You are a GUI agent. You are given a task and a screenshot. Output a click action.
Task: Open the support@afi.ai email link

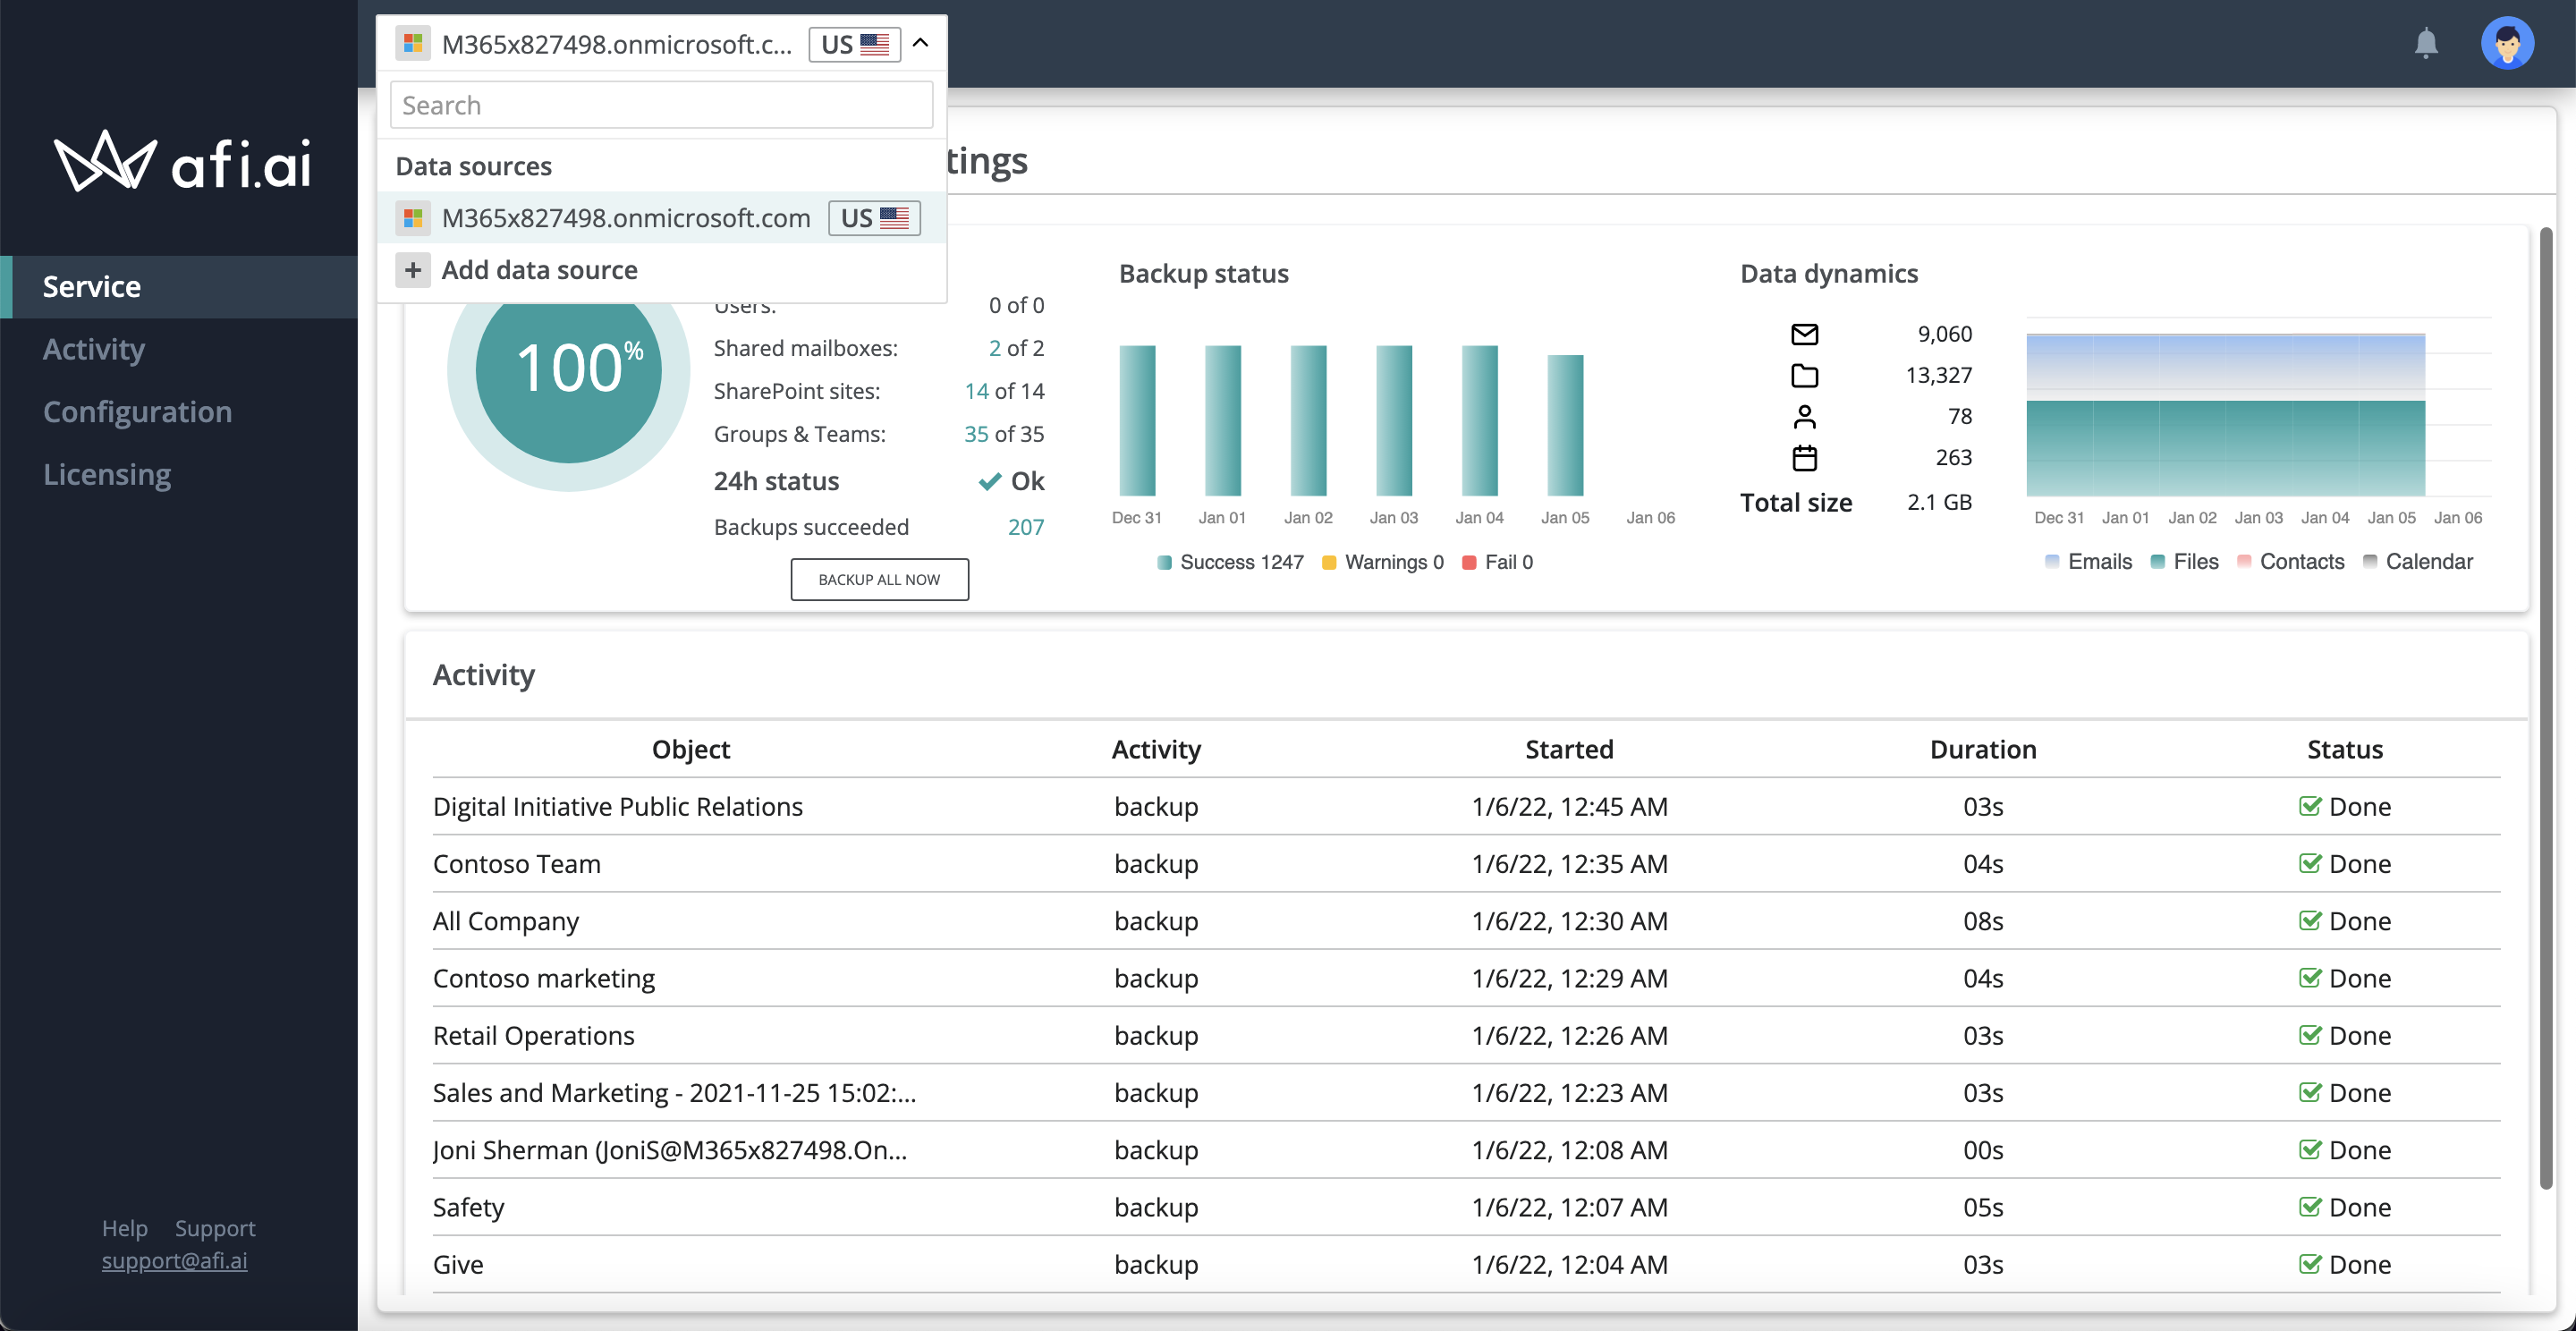[x=174, y=1261]
